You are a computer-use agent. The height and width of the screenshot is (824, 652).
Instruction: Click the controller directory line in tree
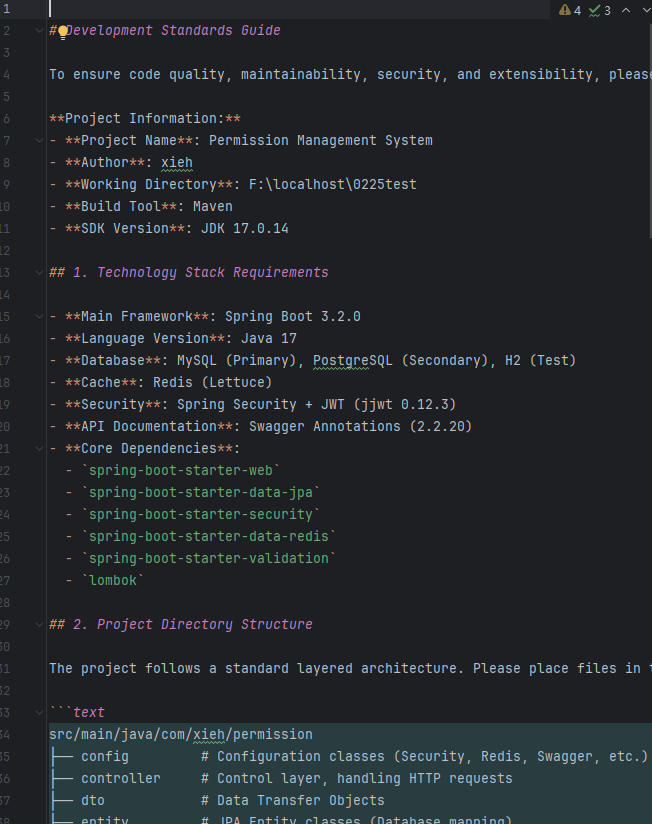(x=120, y=779)
